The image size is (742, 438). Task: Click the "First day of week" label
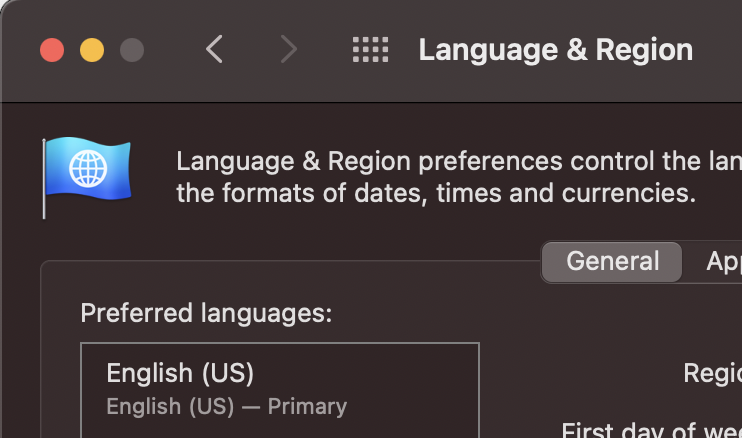tap(650, 431)
